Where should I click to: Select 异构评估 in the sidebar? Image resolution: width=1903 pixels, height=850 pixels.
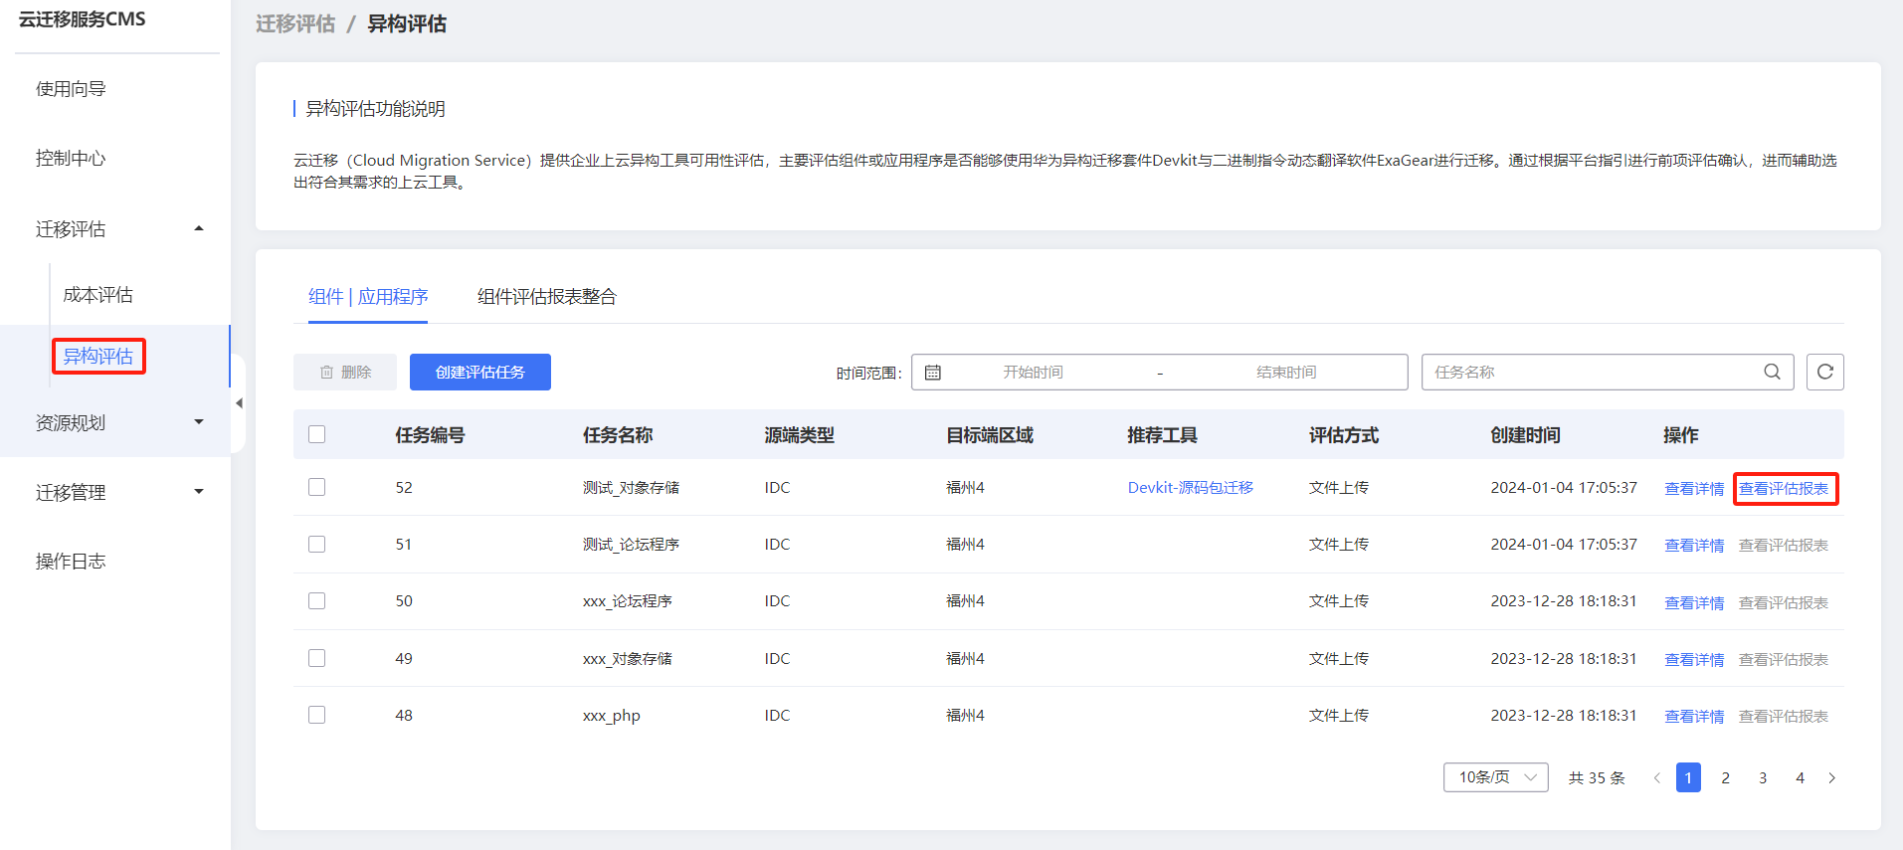[98, 356]
